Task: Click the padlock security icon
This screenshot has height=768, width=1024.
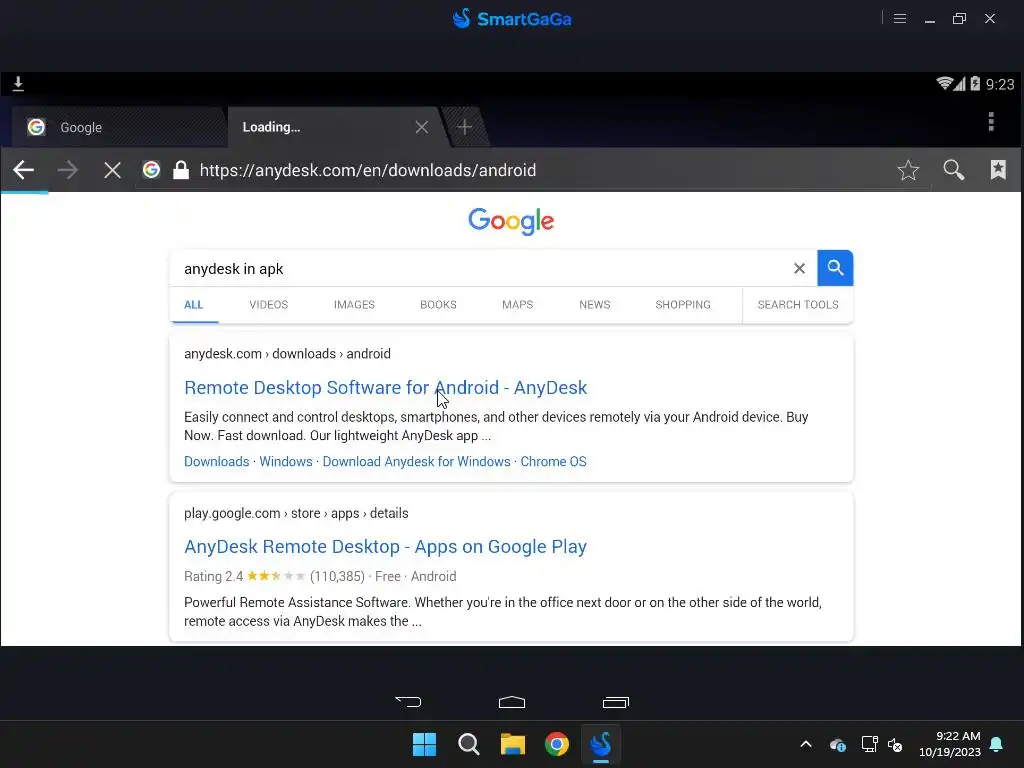Action: tap(181, 170)
